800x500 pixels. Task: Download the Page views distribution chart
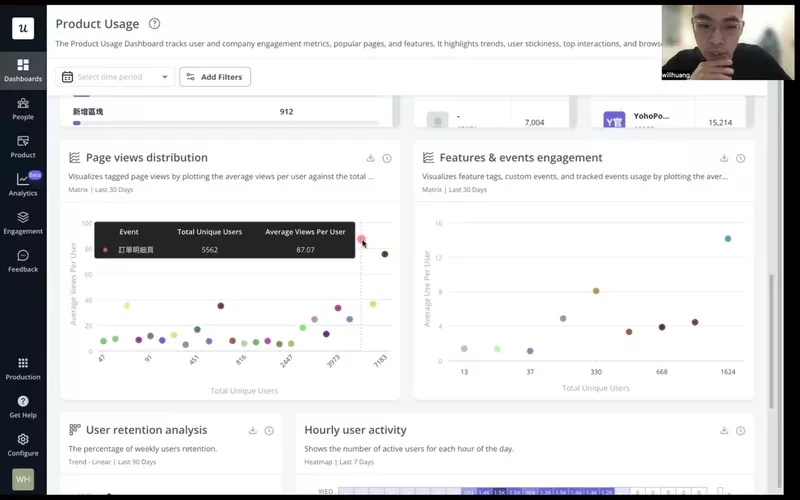pyautogui.click(x=370, y=158)
